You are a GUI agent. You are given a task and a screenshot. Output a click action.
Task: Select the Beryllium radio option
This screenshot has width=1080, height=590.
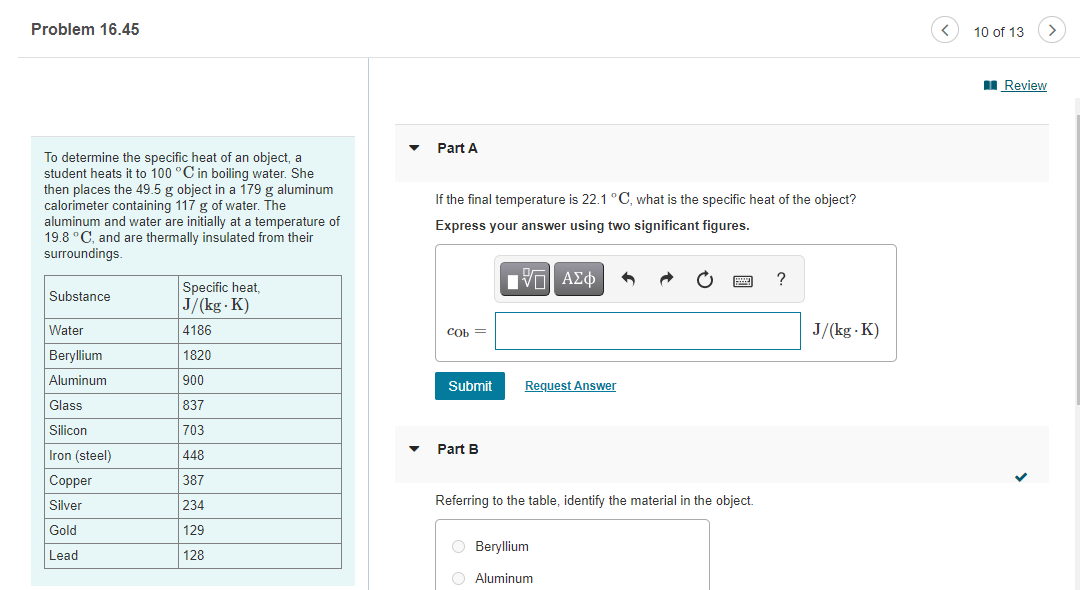[x=458, y=547]
